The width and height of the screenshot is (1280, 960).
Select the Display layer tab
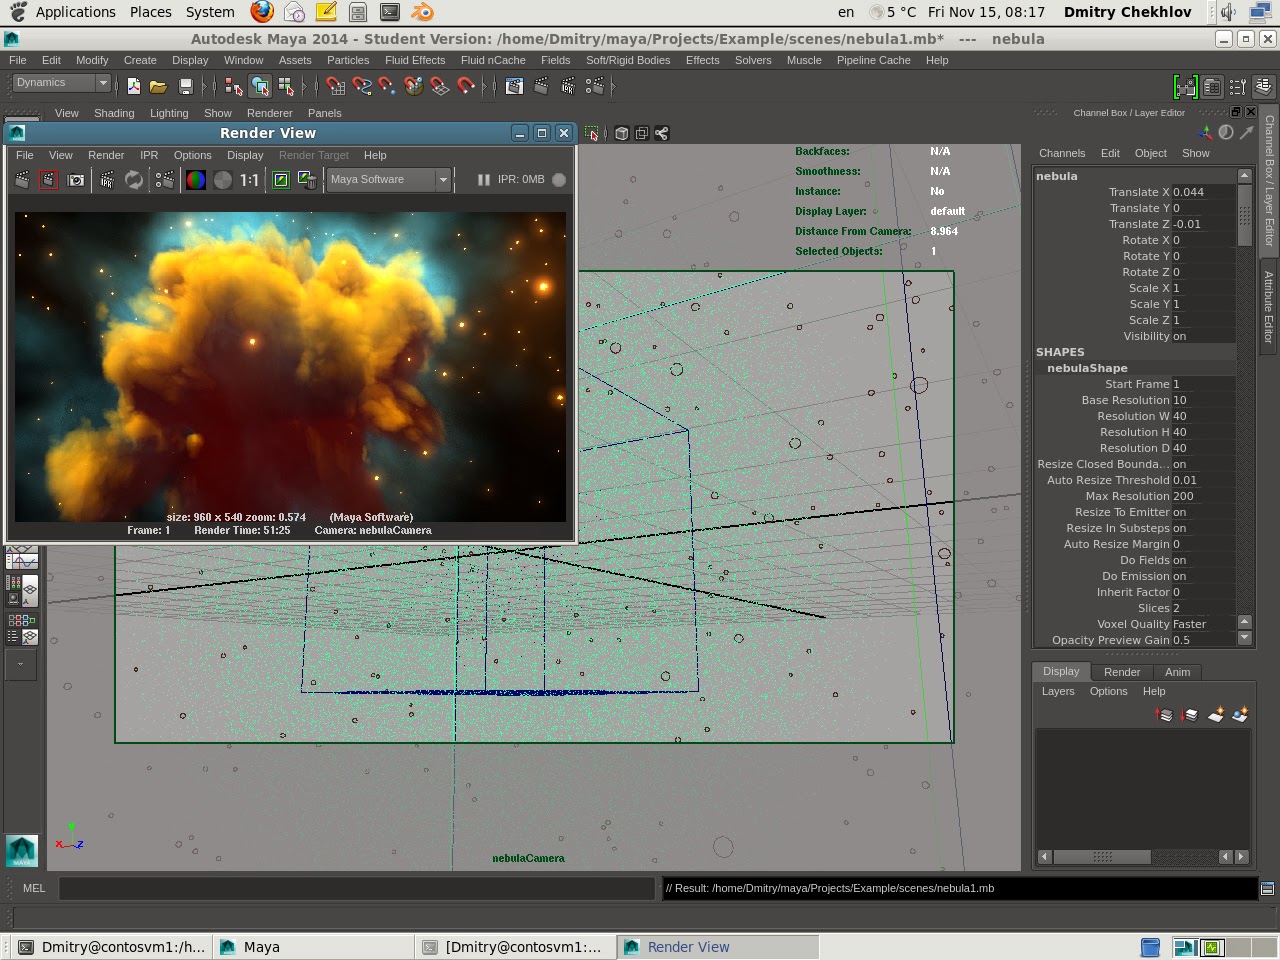click(x=1061, y=671)
